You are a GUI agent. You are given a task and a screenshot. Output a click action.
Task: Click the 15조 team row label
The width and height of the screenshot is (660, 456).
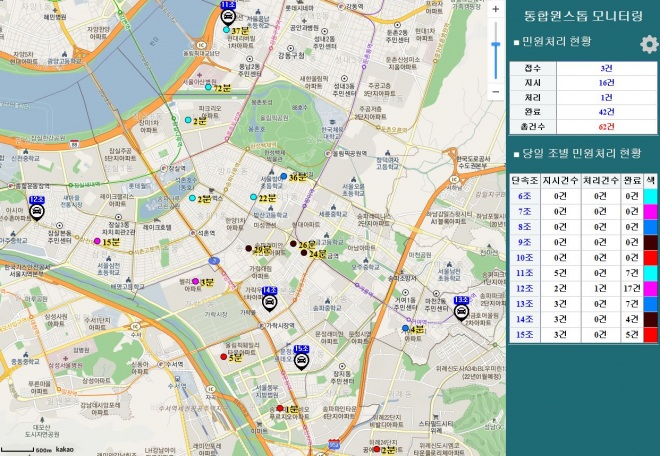click(x=525, y=334)
